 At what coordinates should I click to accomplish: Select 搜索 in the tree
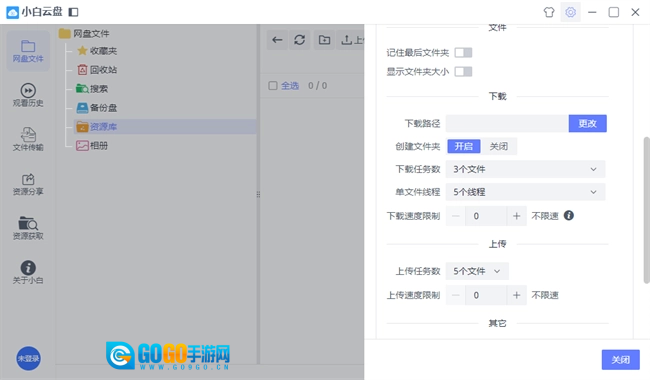click(92, 89)
